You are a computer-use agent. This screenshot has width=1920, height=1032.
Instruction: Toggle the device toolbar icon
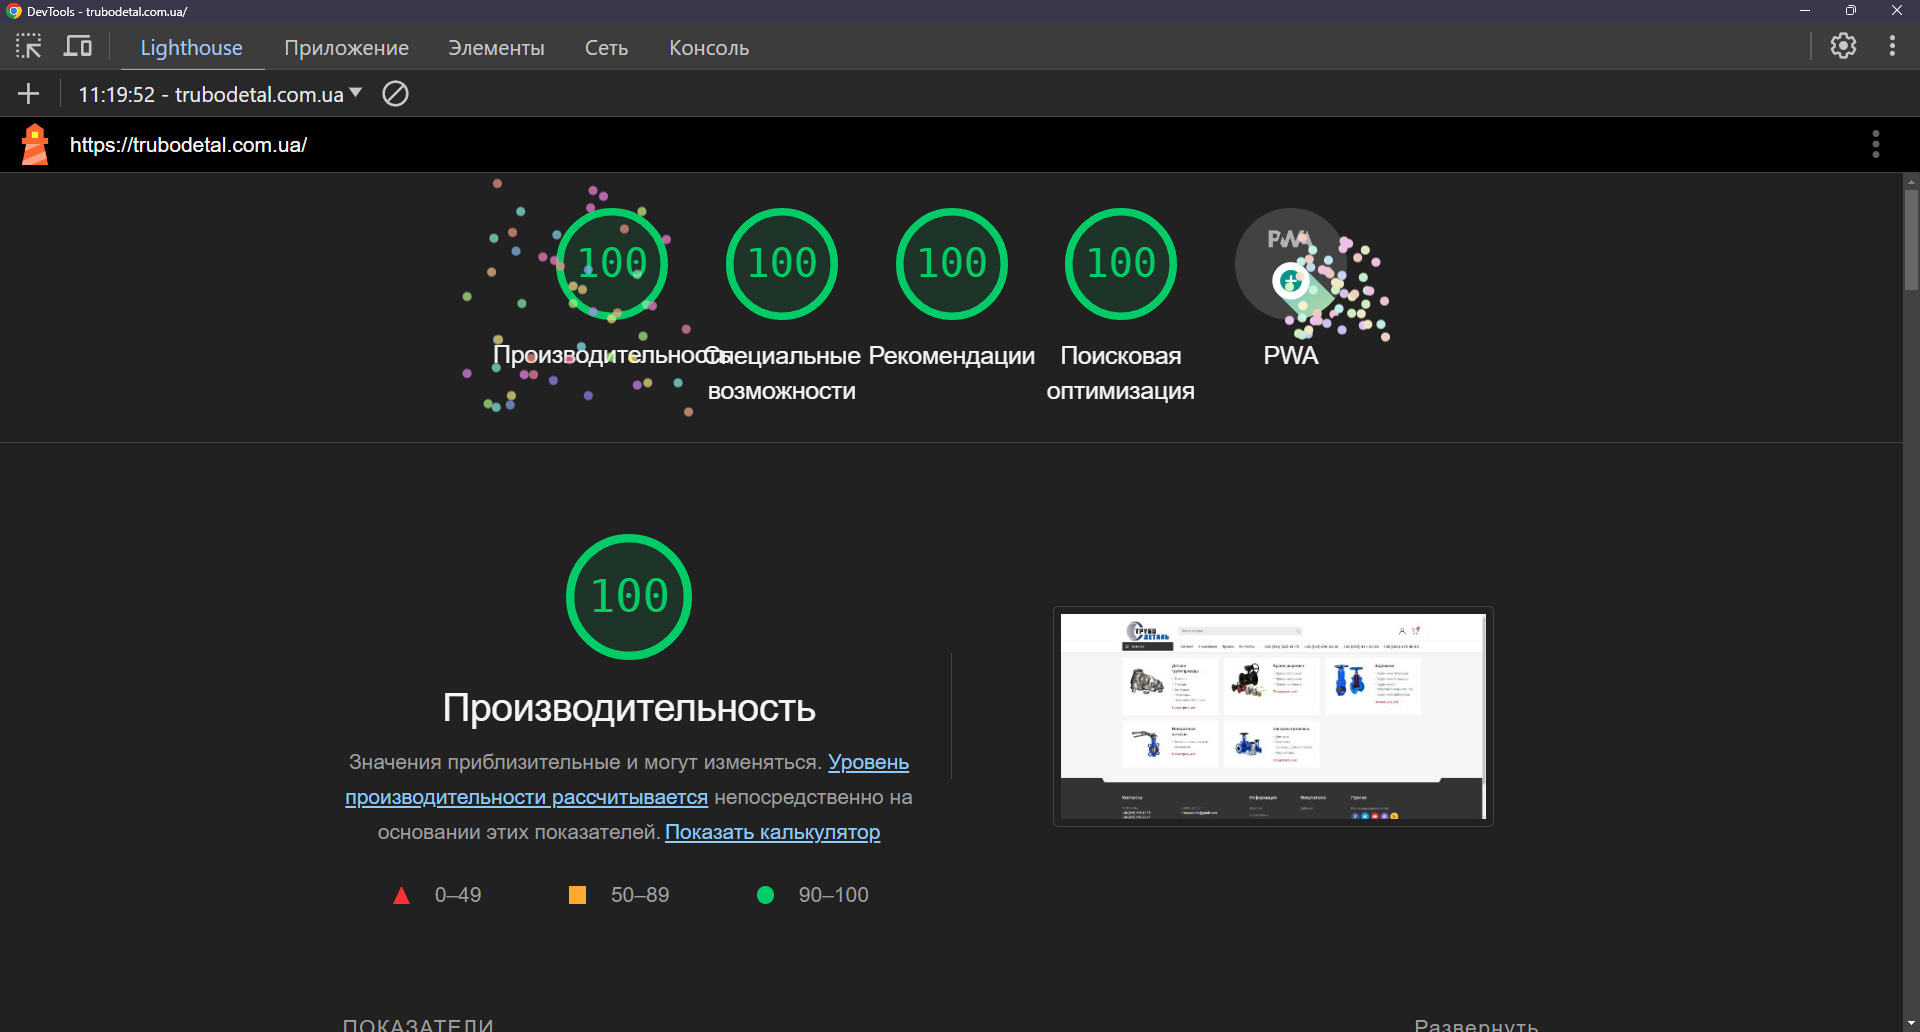(78, 46)
